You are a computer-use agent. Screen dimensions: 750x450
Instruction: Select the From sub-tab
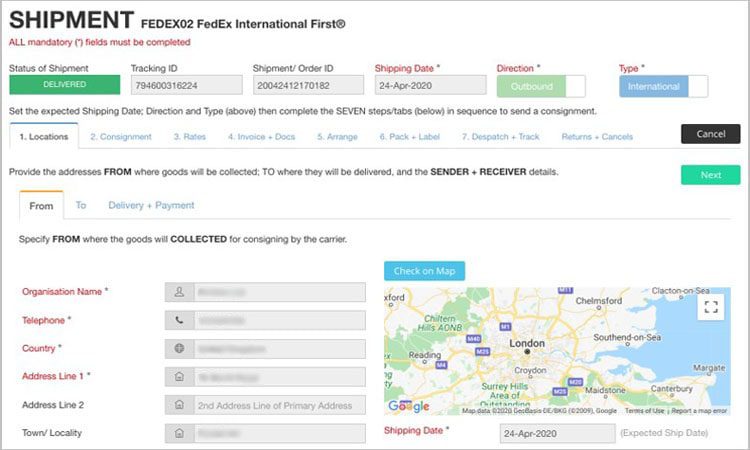[41, 206]
